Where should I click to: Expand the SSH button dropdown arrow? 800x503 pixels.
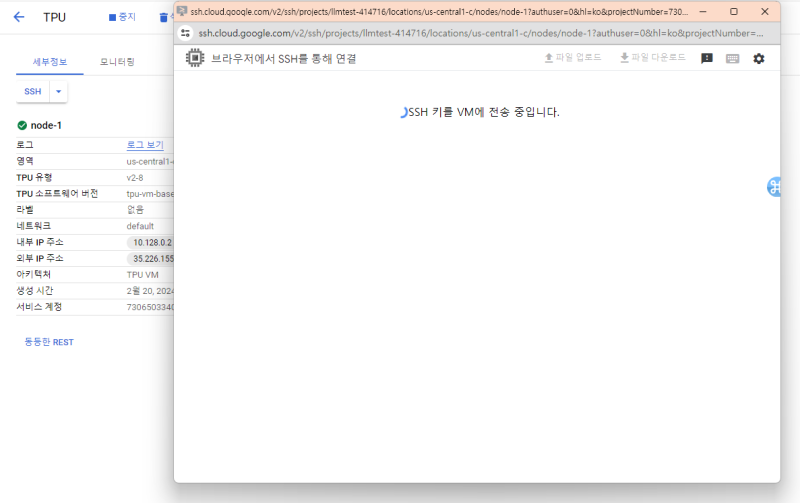58,91
